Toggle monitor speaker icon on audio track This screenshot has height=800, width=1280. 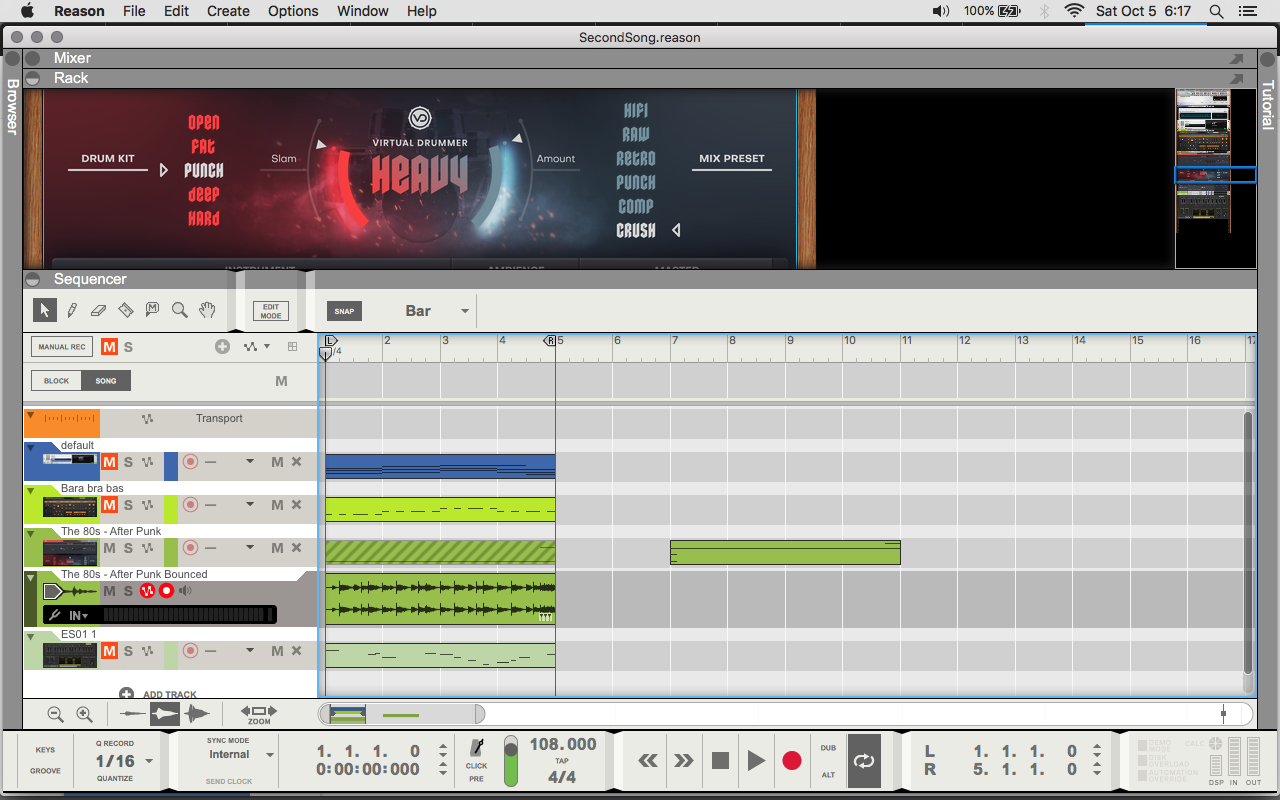185,591
